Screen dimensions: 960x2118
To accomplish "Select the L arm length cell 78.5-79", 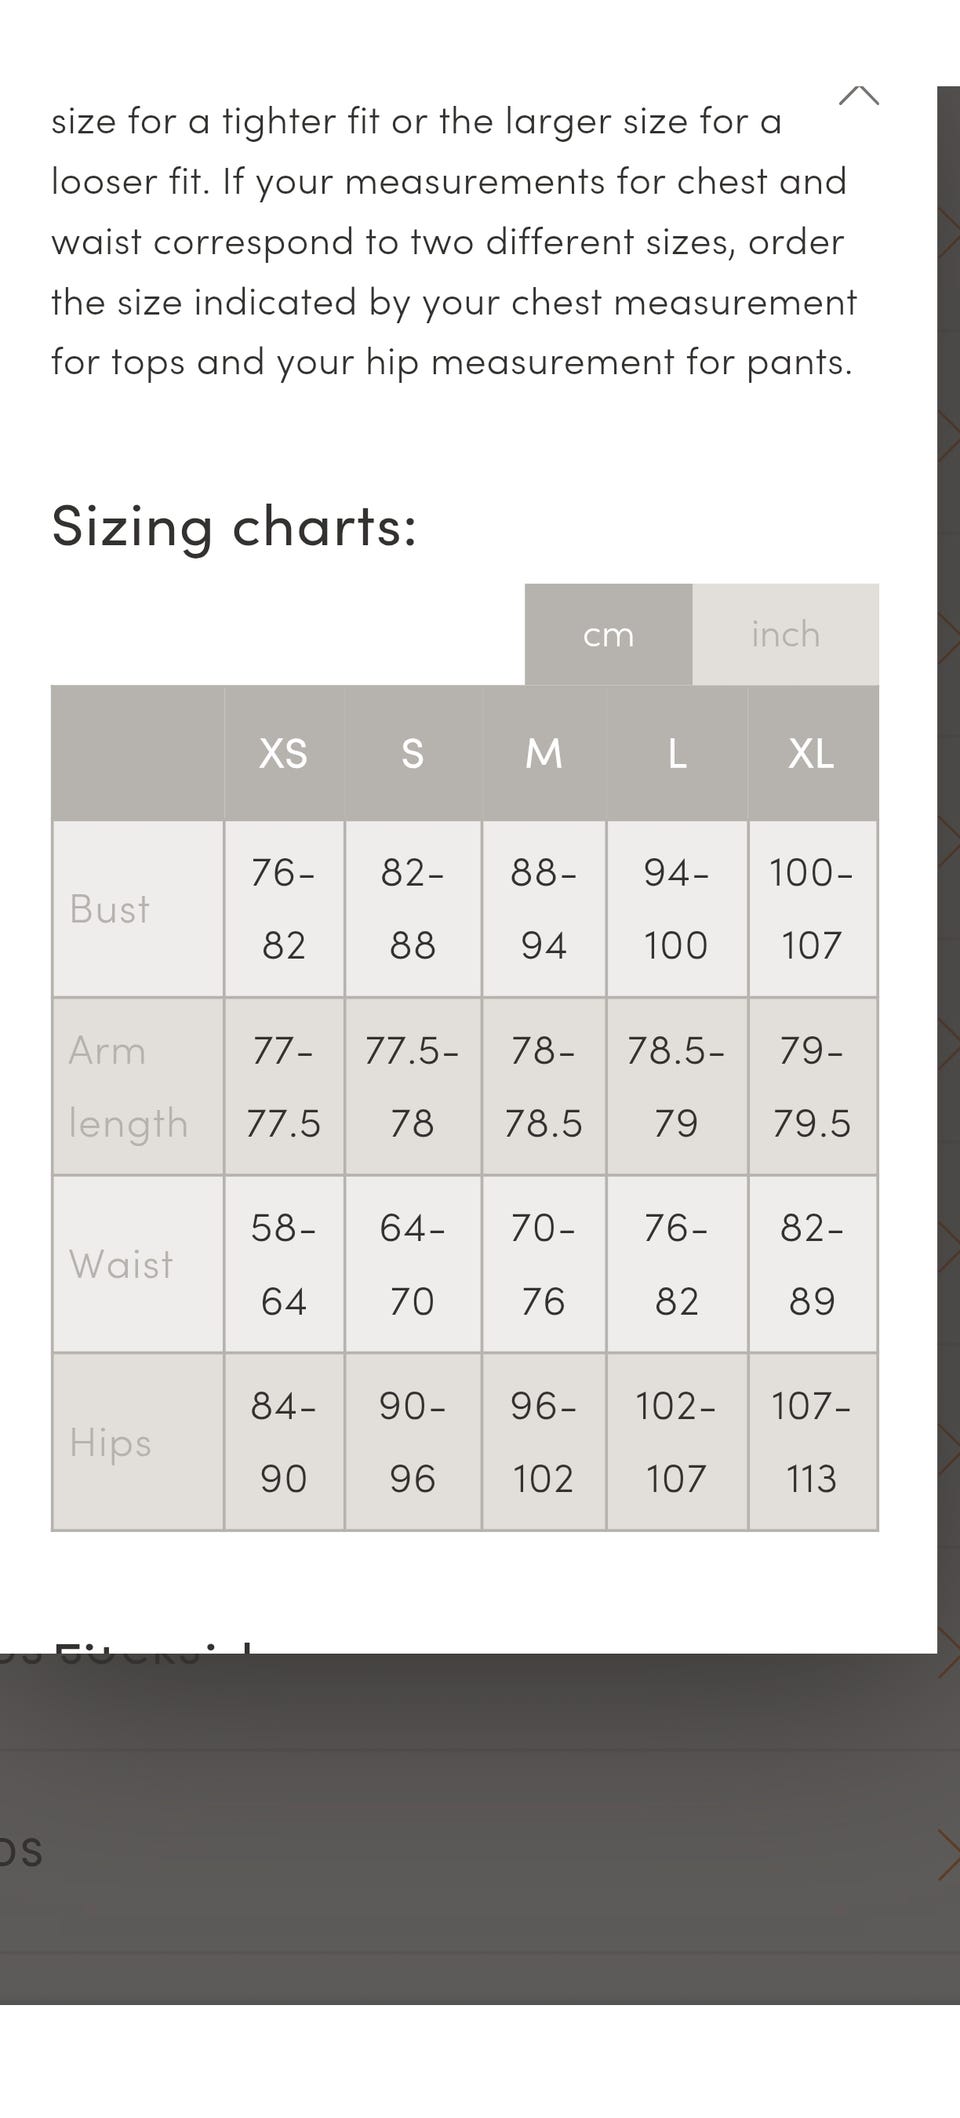I will pyautogui.click(x=677, y=1087).
